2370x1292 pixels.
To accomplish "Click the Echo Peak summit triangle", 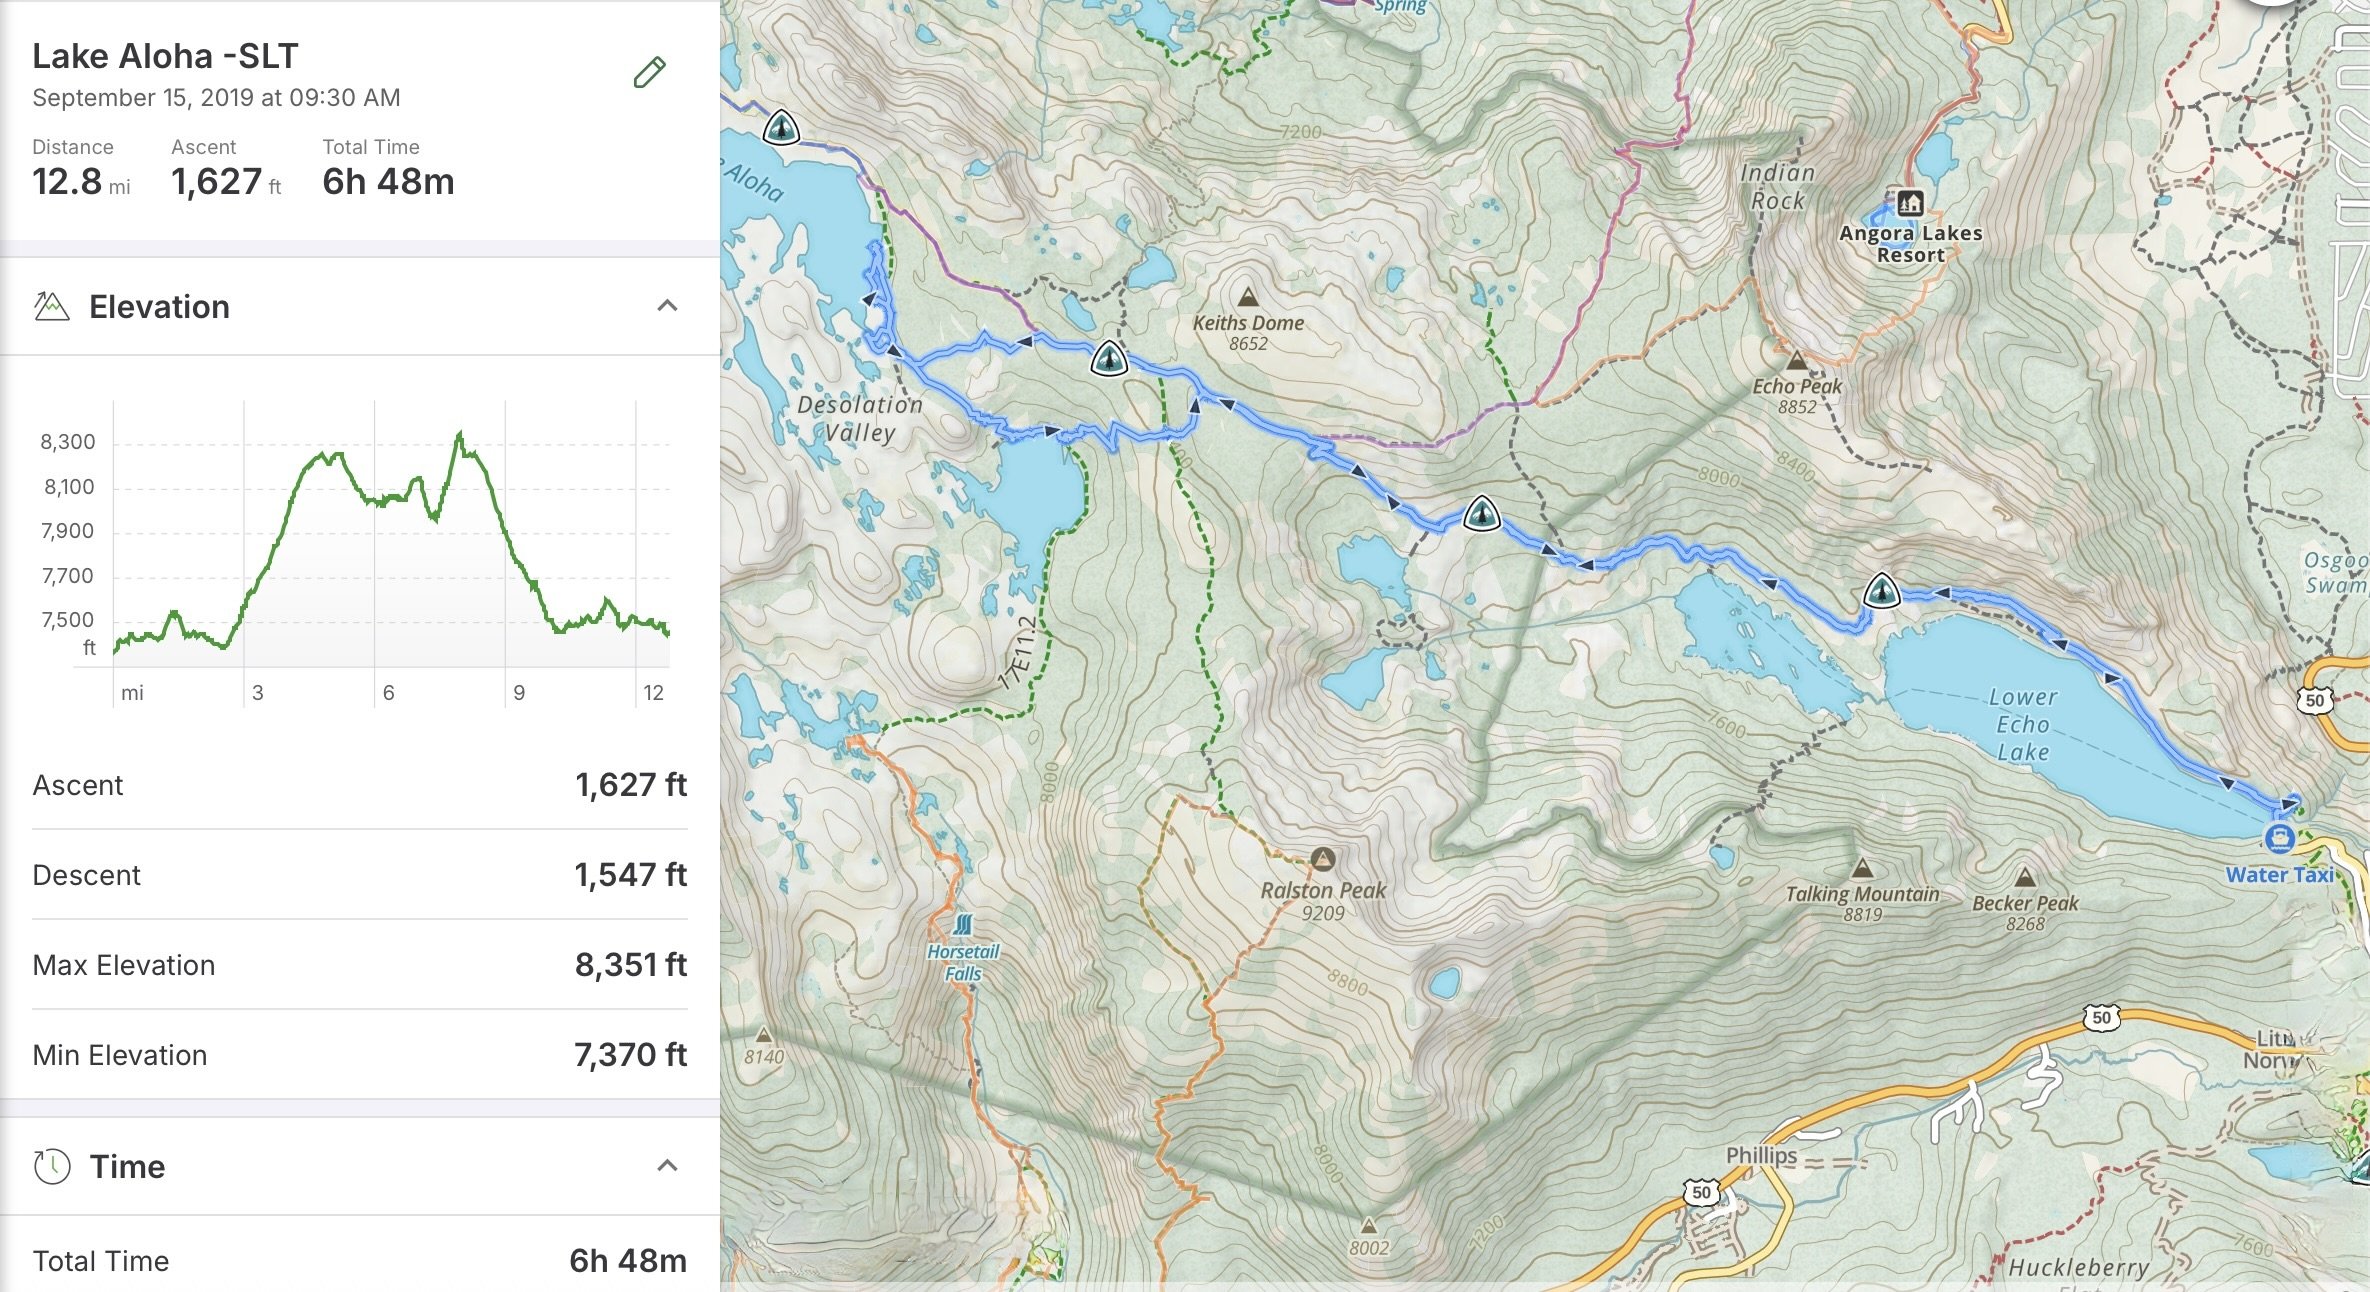I will click(1796, 360).
